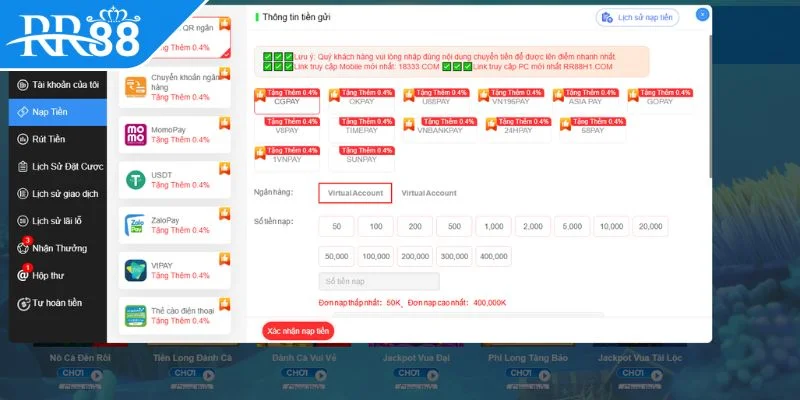This screenshot has height=400, width=800.
Task: Select MomoPay deposit method
Action: tap(174, 135)
